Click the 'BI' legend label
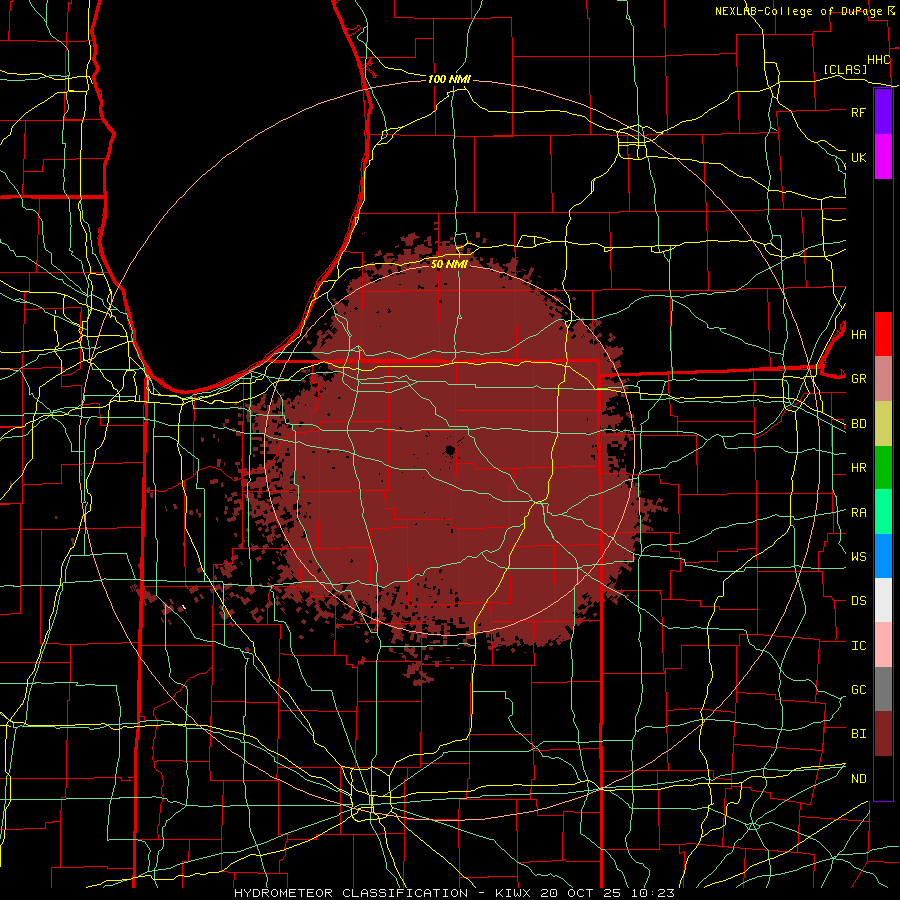 click(x=858, y=734)
